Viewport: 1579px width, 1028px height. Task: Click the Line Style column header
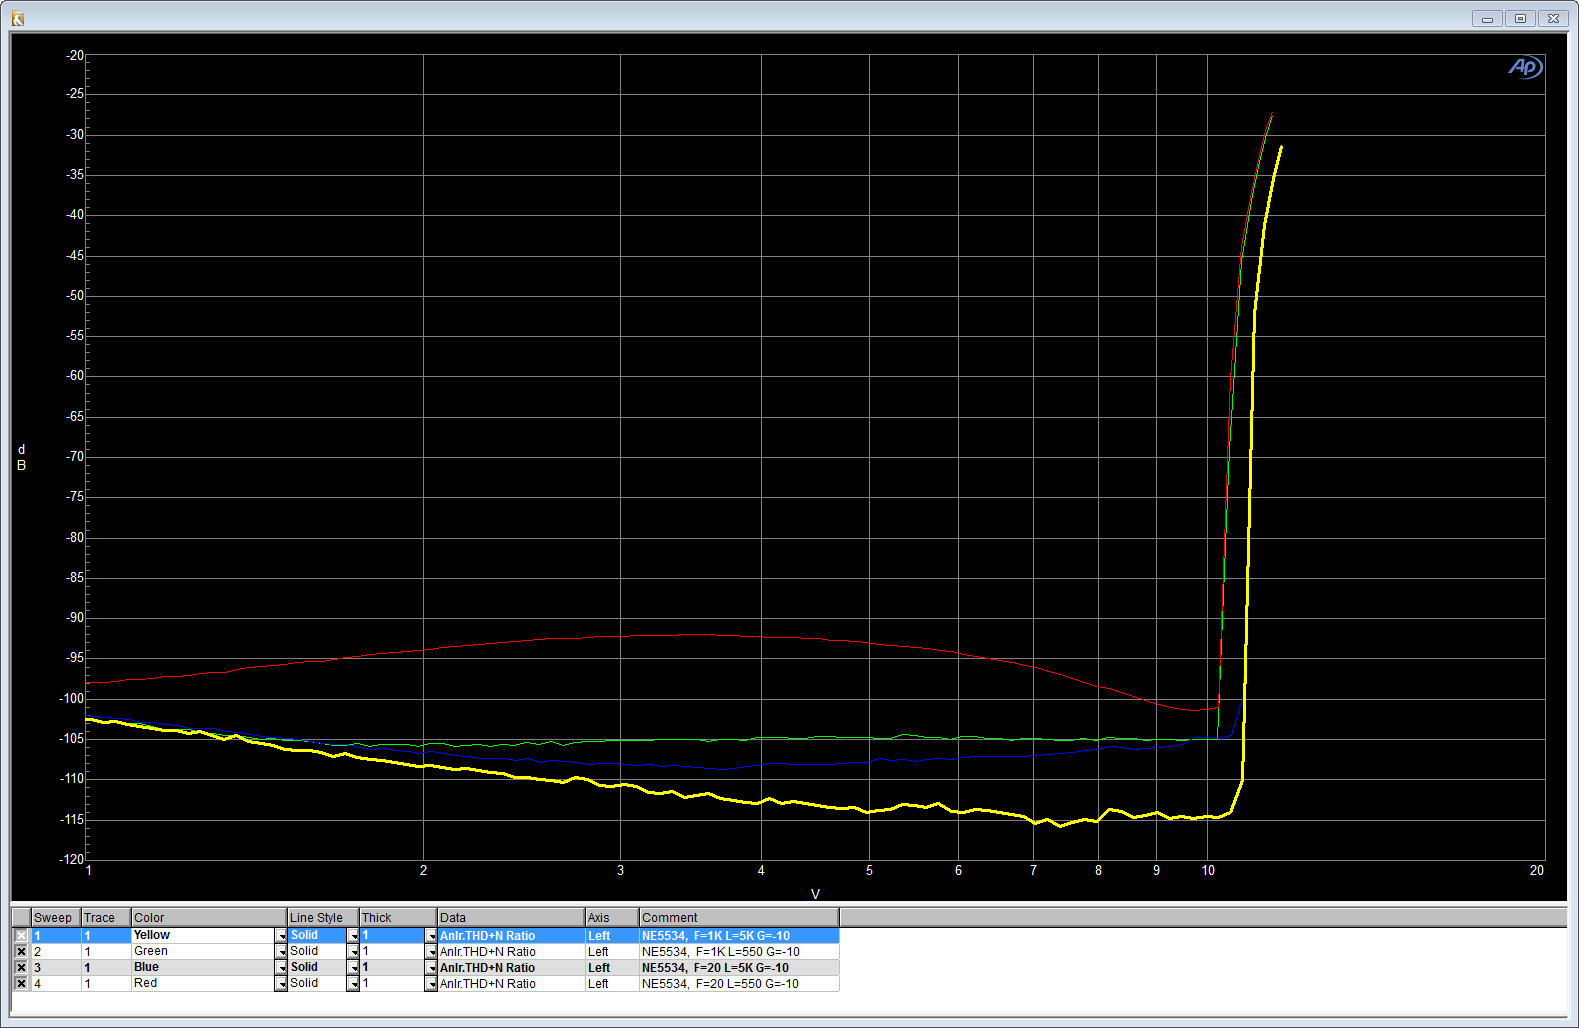coord(323,917)
